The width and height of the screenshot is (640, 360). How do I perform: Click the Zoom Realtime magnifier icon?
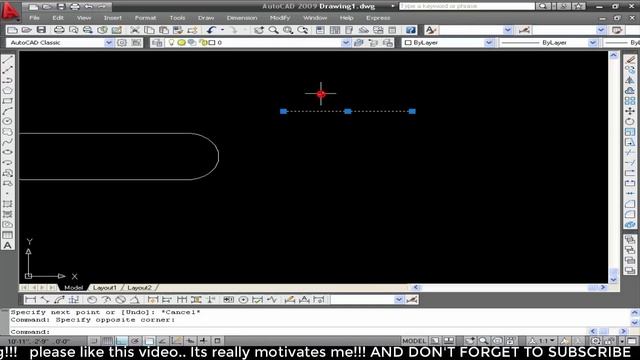click(x=273, y=30)
